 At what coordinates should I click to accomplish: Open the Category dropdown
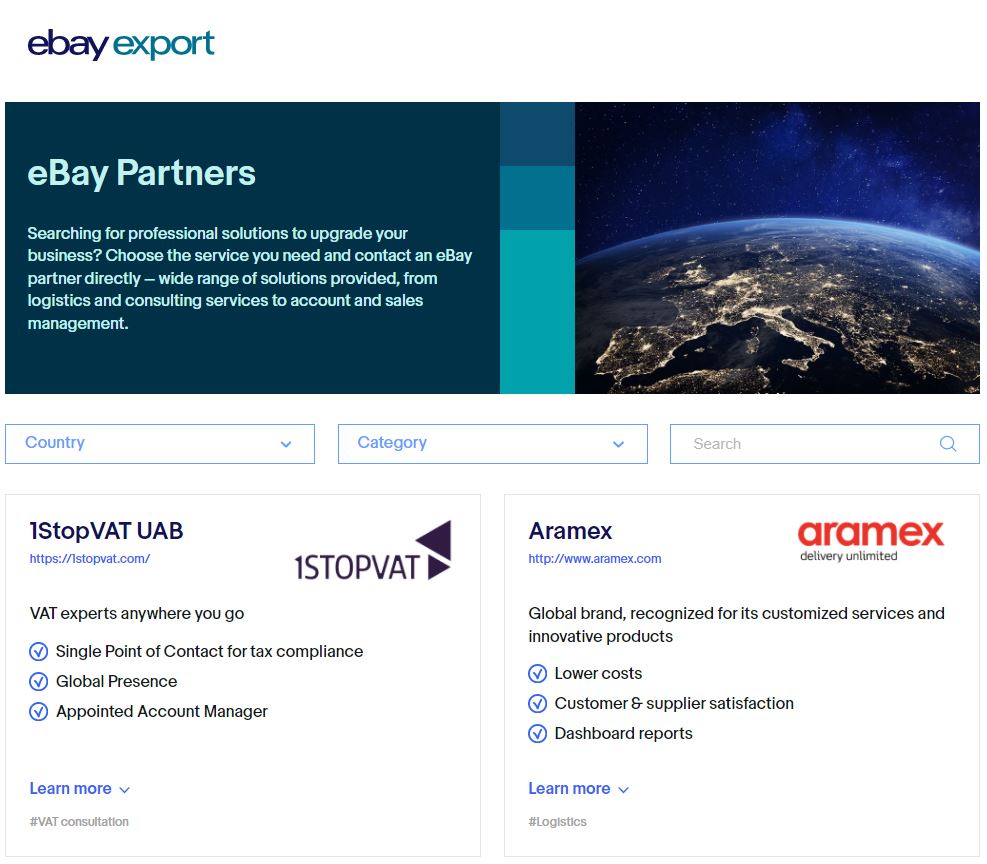tap(492, 444)
